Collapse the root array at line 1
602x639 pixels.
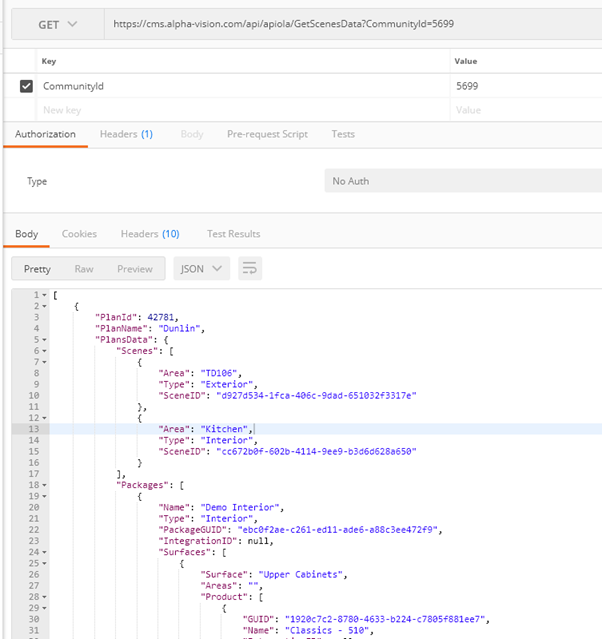pos(46,295)
